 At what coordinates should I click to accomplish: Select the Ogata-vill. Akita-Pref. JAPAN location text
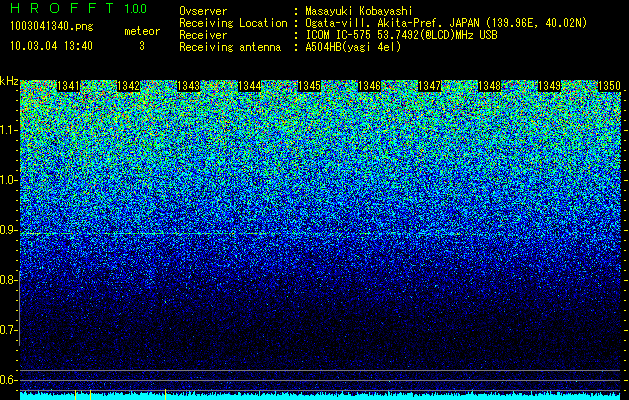coord(446,23)
